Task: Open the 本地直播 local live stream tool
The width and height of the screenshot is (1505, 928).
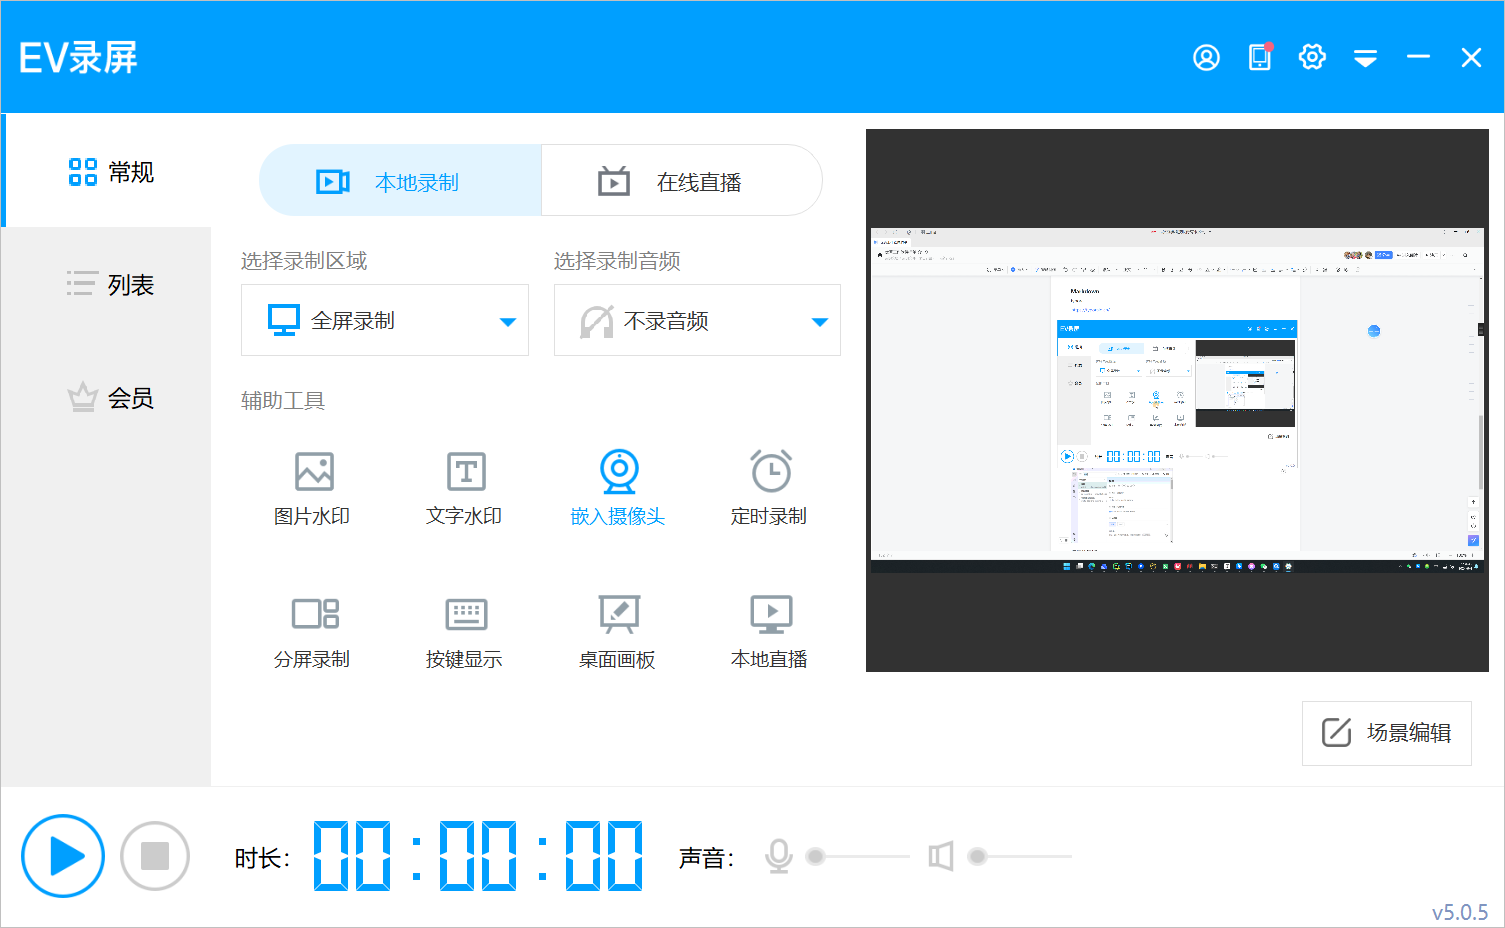Action: 770,631
